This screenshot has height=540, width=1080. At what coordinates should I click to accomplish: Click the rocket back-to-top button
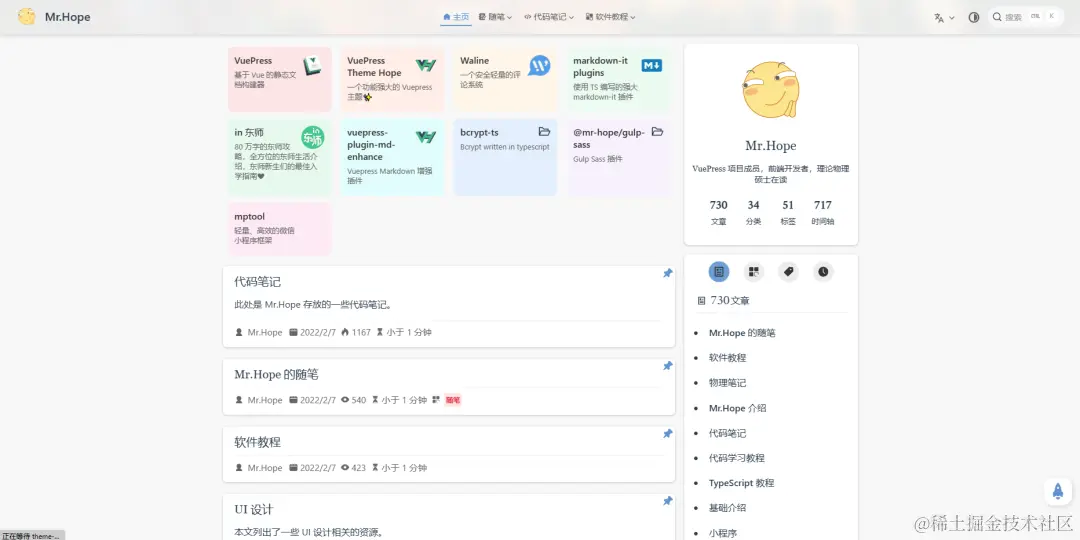click(1057, 491)
